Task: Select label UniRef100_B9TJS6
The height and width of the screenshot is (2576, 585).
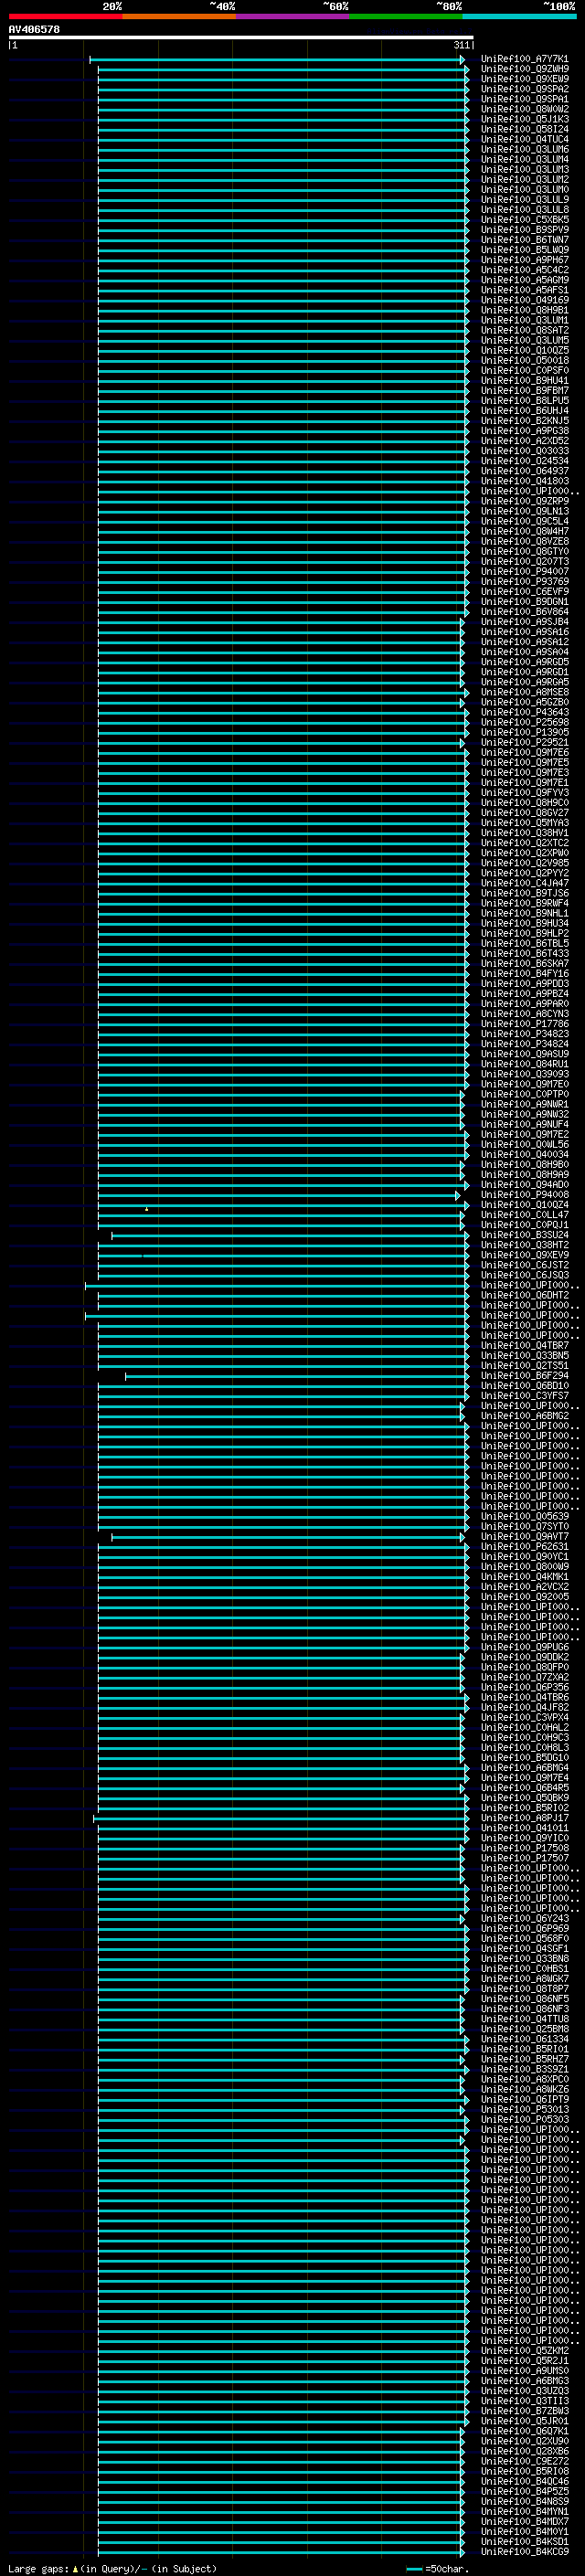Action: tap(524, 893)
